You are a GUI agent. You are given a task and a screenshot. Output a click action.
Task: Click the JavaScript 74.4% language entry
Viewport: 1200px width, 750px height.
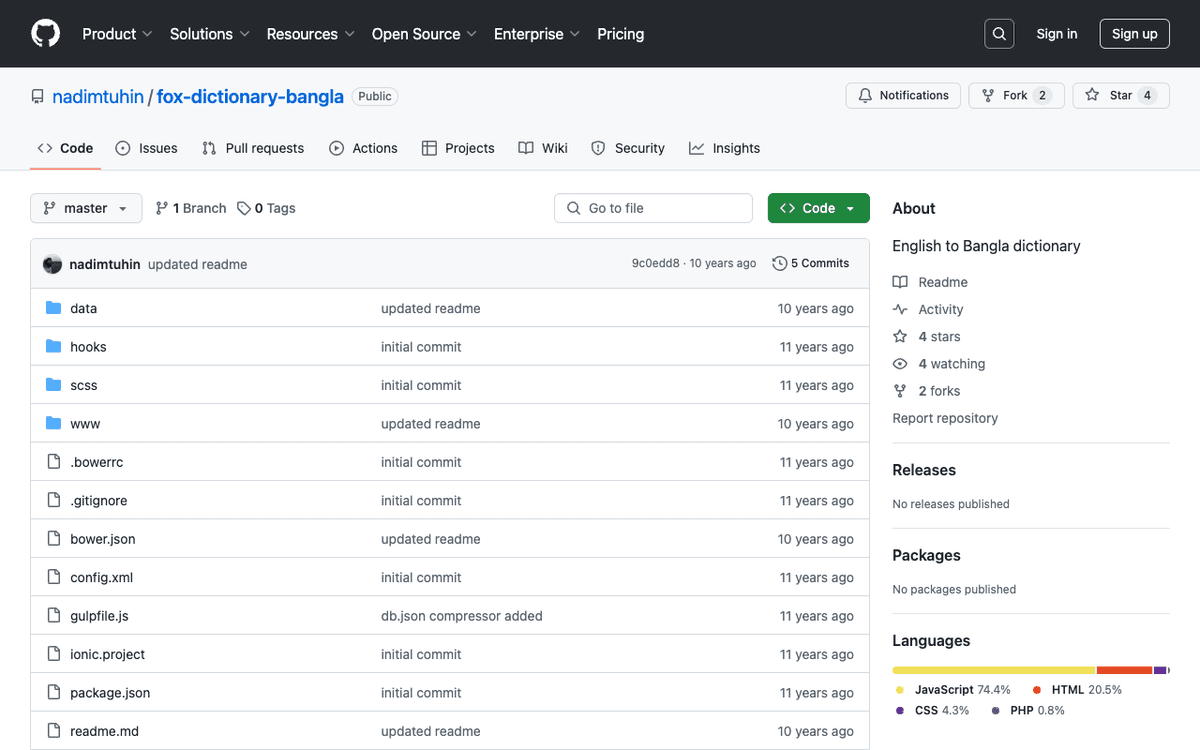point(953,690)
